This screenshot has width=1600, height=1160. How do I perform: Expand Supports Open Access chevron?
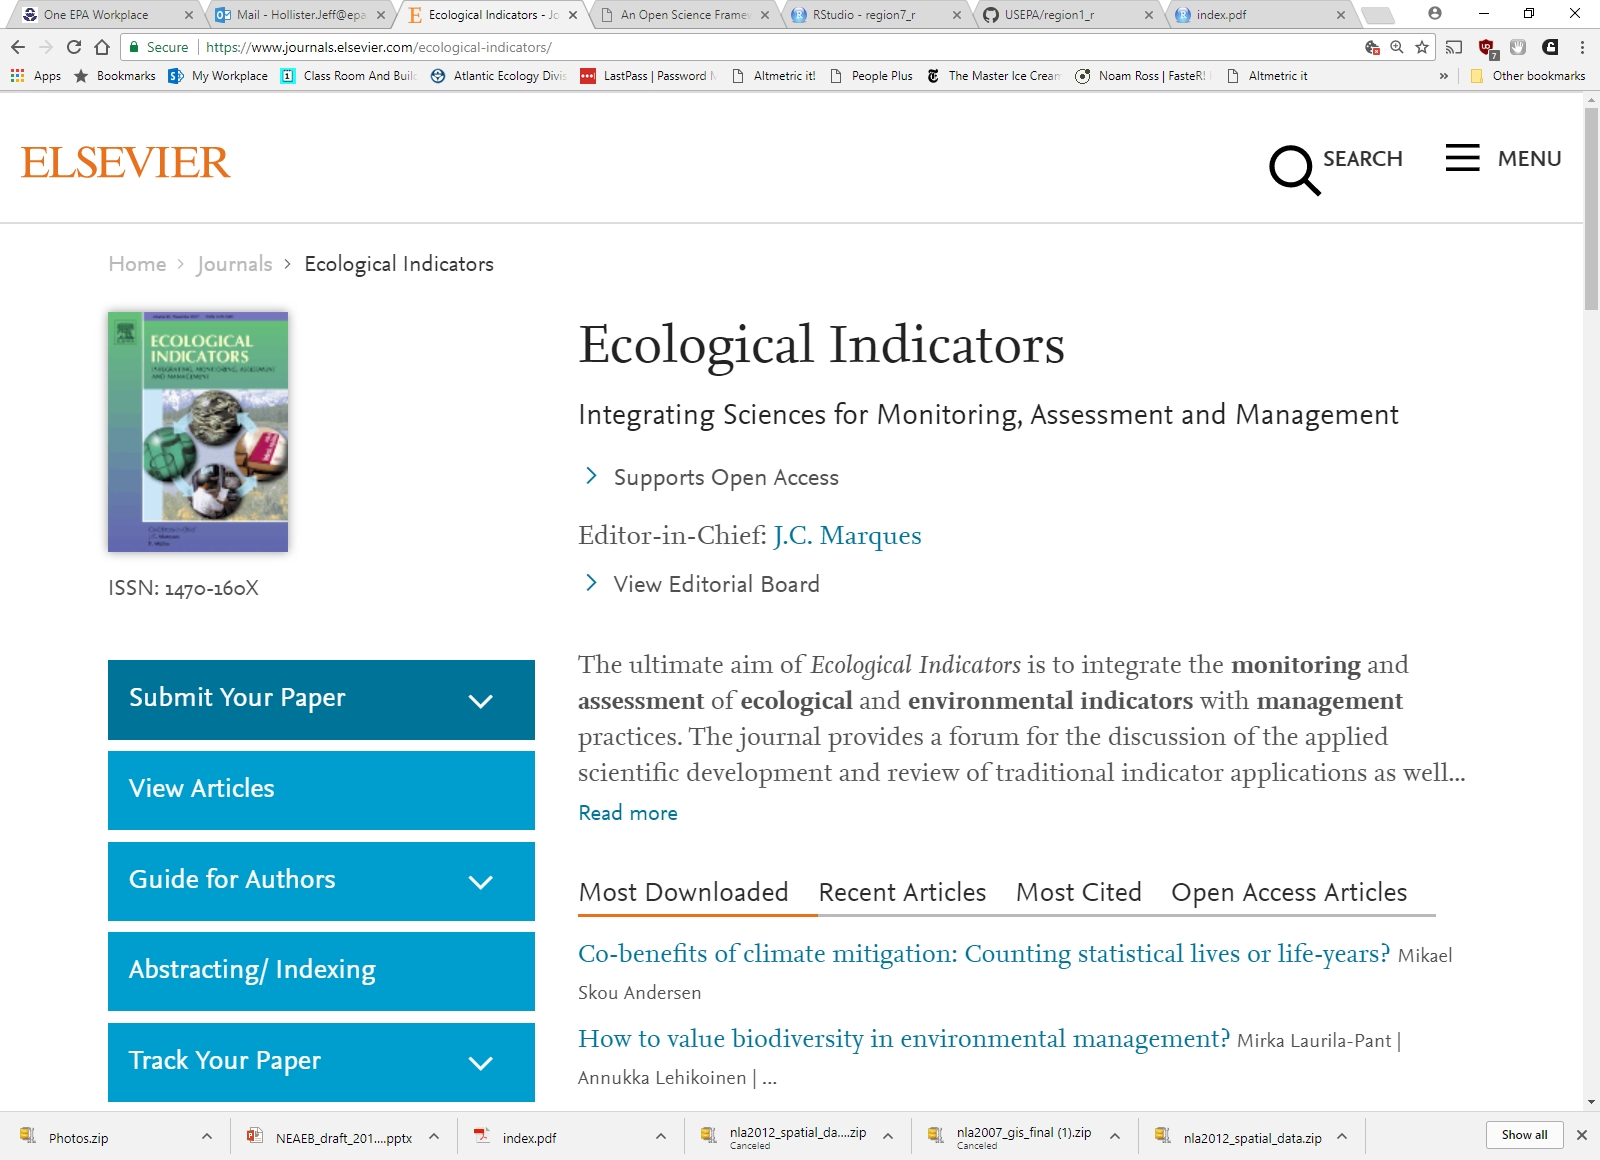point(591,476)
